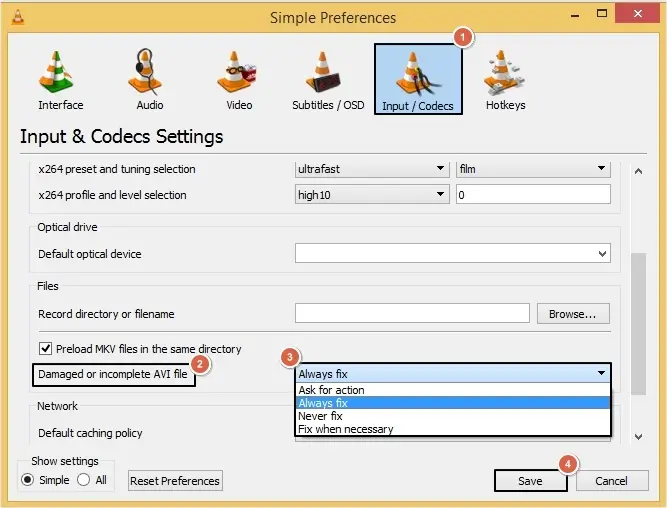Click the Record directory or filename label

[106, 314]
